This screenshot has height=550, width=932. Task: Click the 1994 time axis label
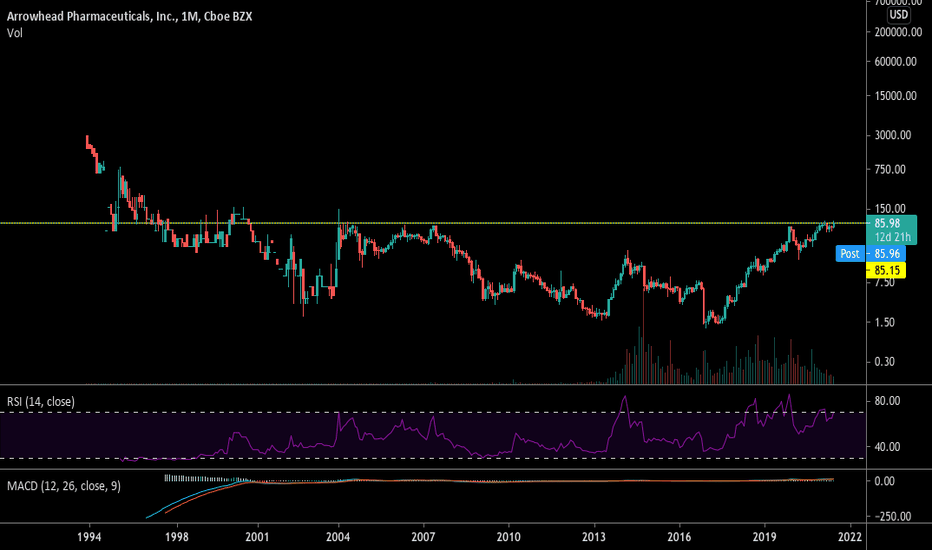pyautogui.click(x=89, y=537)
